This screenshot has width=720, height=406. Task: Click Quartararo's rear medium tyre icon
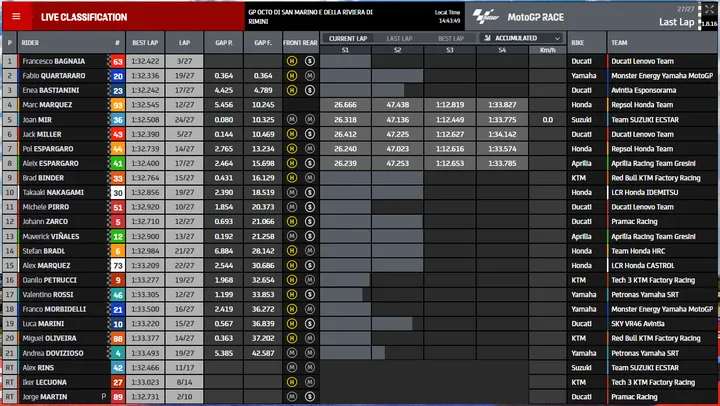(310, 76)
